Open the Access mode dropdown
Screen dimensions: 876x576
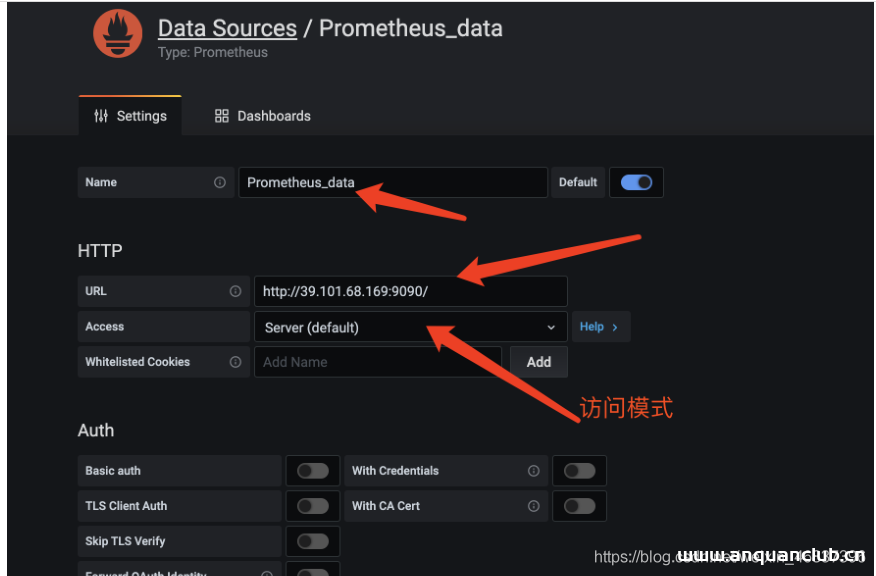(x=409, y=327)
